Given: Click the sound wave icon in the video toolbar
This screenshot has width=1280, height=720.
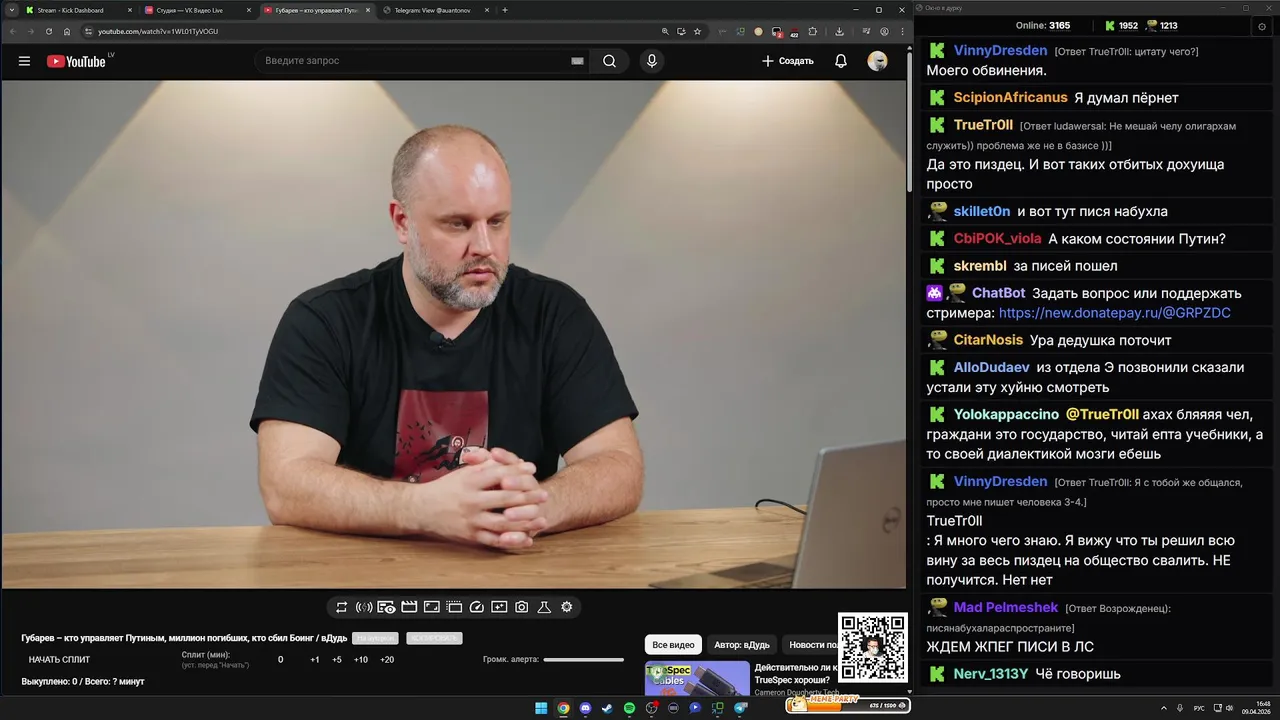Looking at the screenshot, I should (x=364, y=607).
